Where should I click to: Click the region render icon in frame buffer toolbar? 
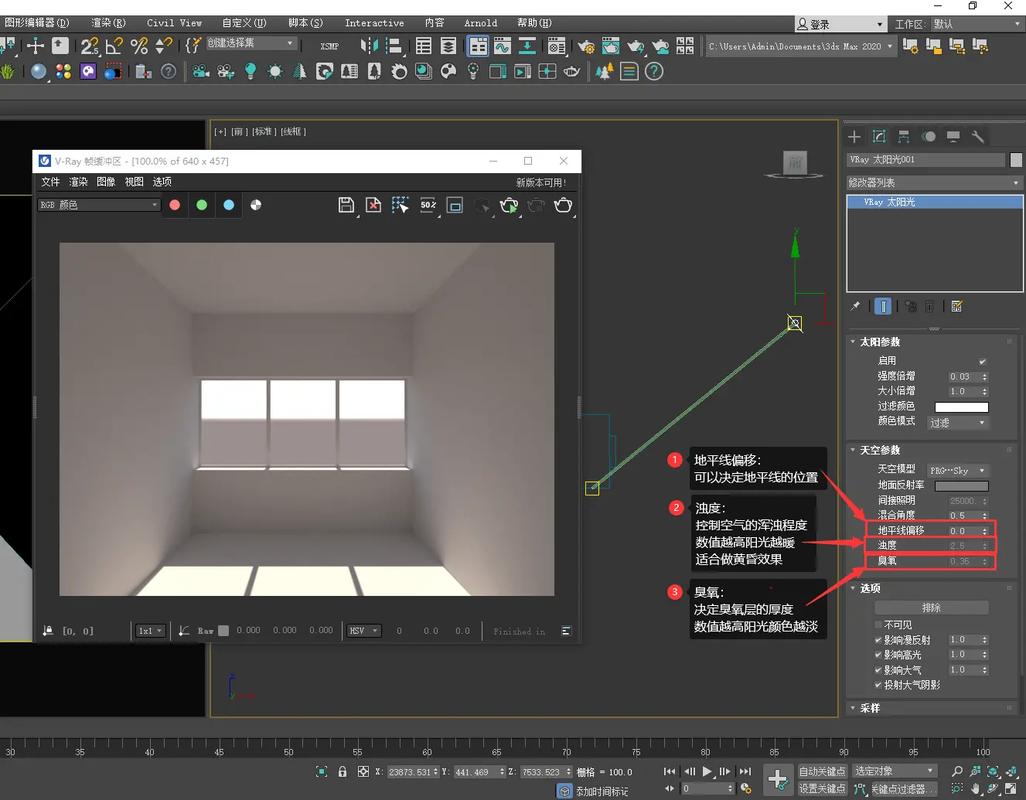(x=454, y=205)
